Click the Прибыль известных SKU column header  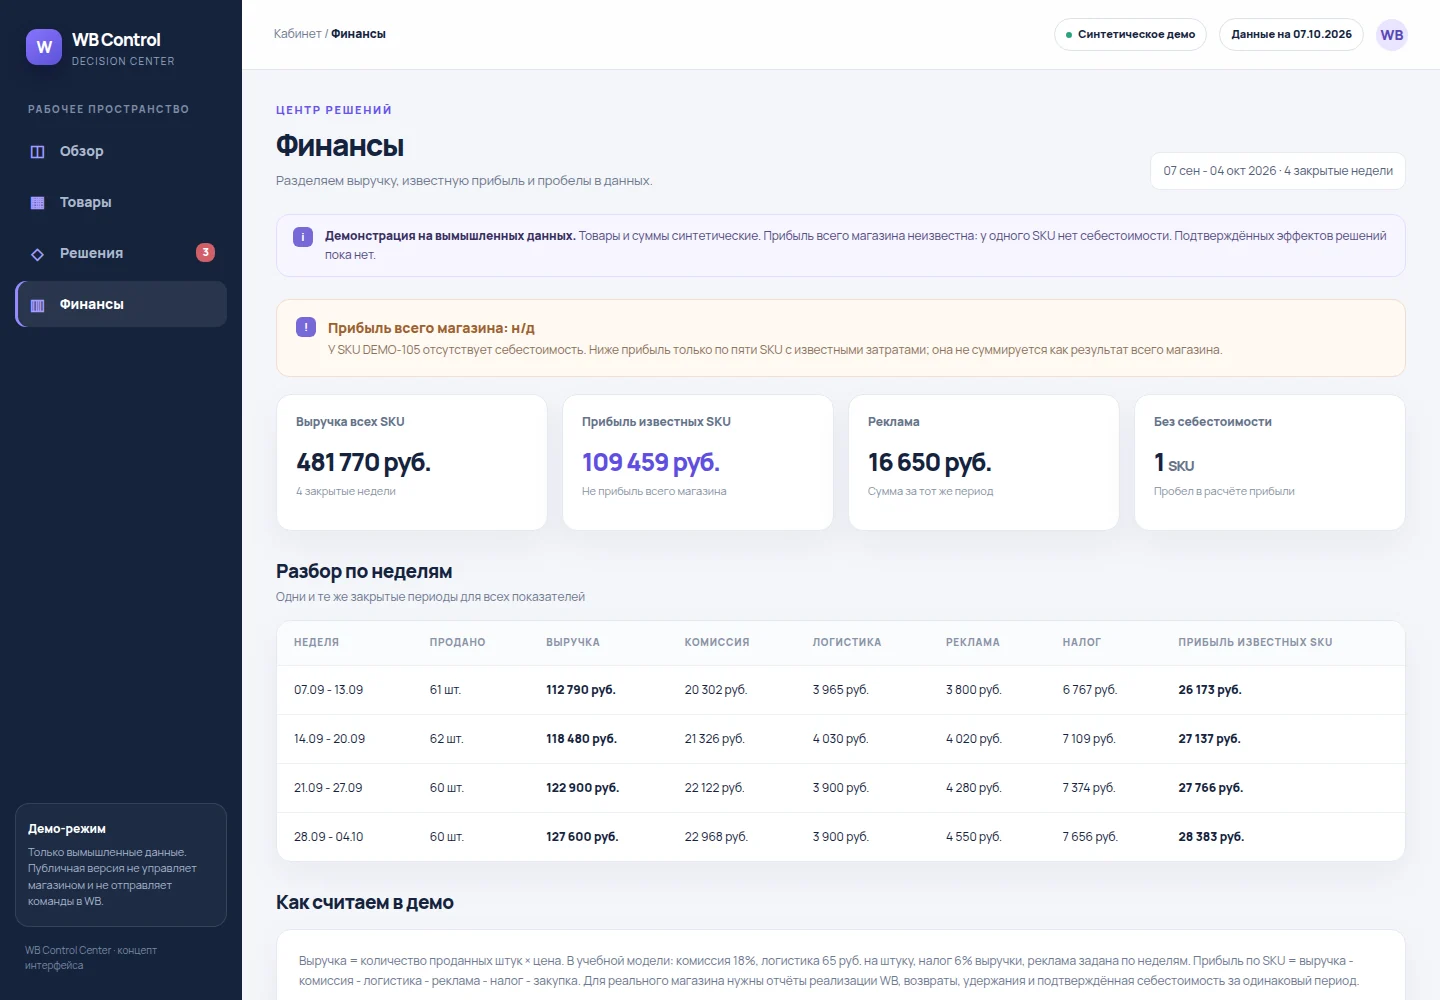click(x=1255, y=643)
